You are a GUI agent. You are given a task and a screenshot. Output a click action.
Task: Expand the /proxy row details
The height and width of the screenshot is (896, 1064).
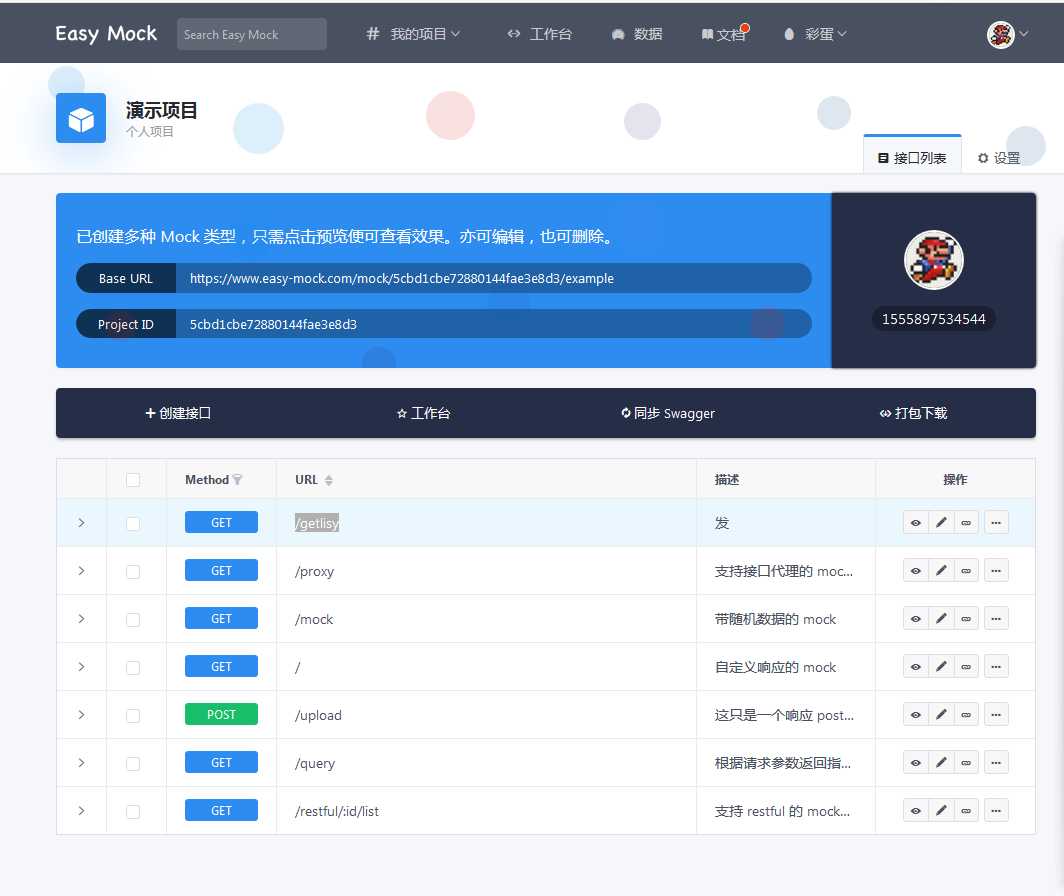click(81, 571)
